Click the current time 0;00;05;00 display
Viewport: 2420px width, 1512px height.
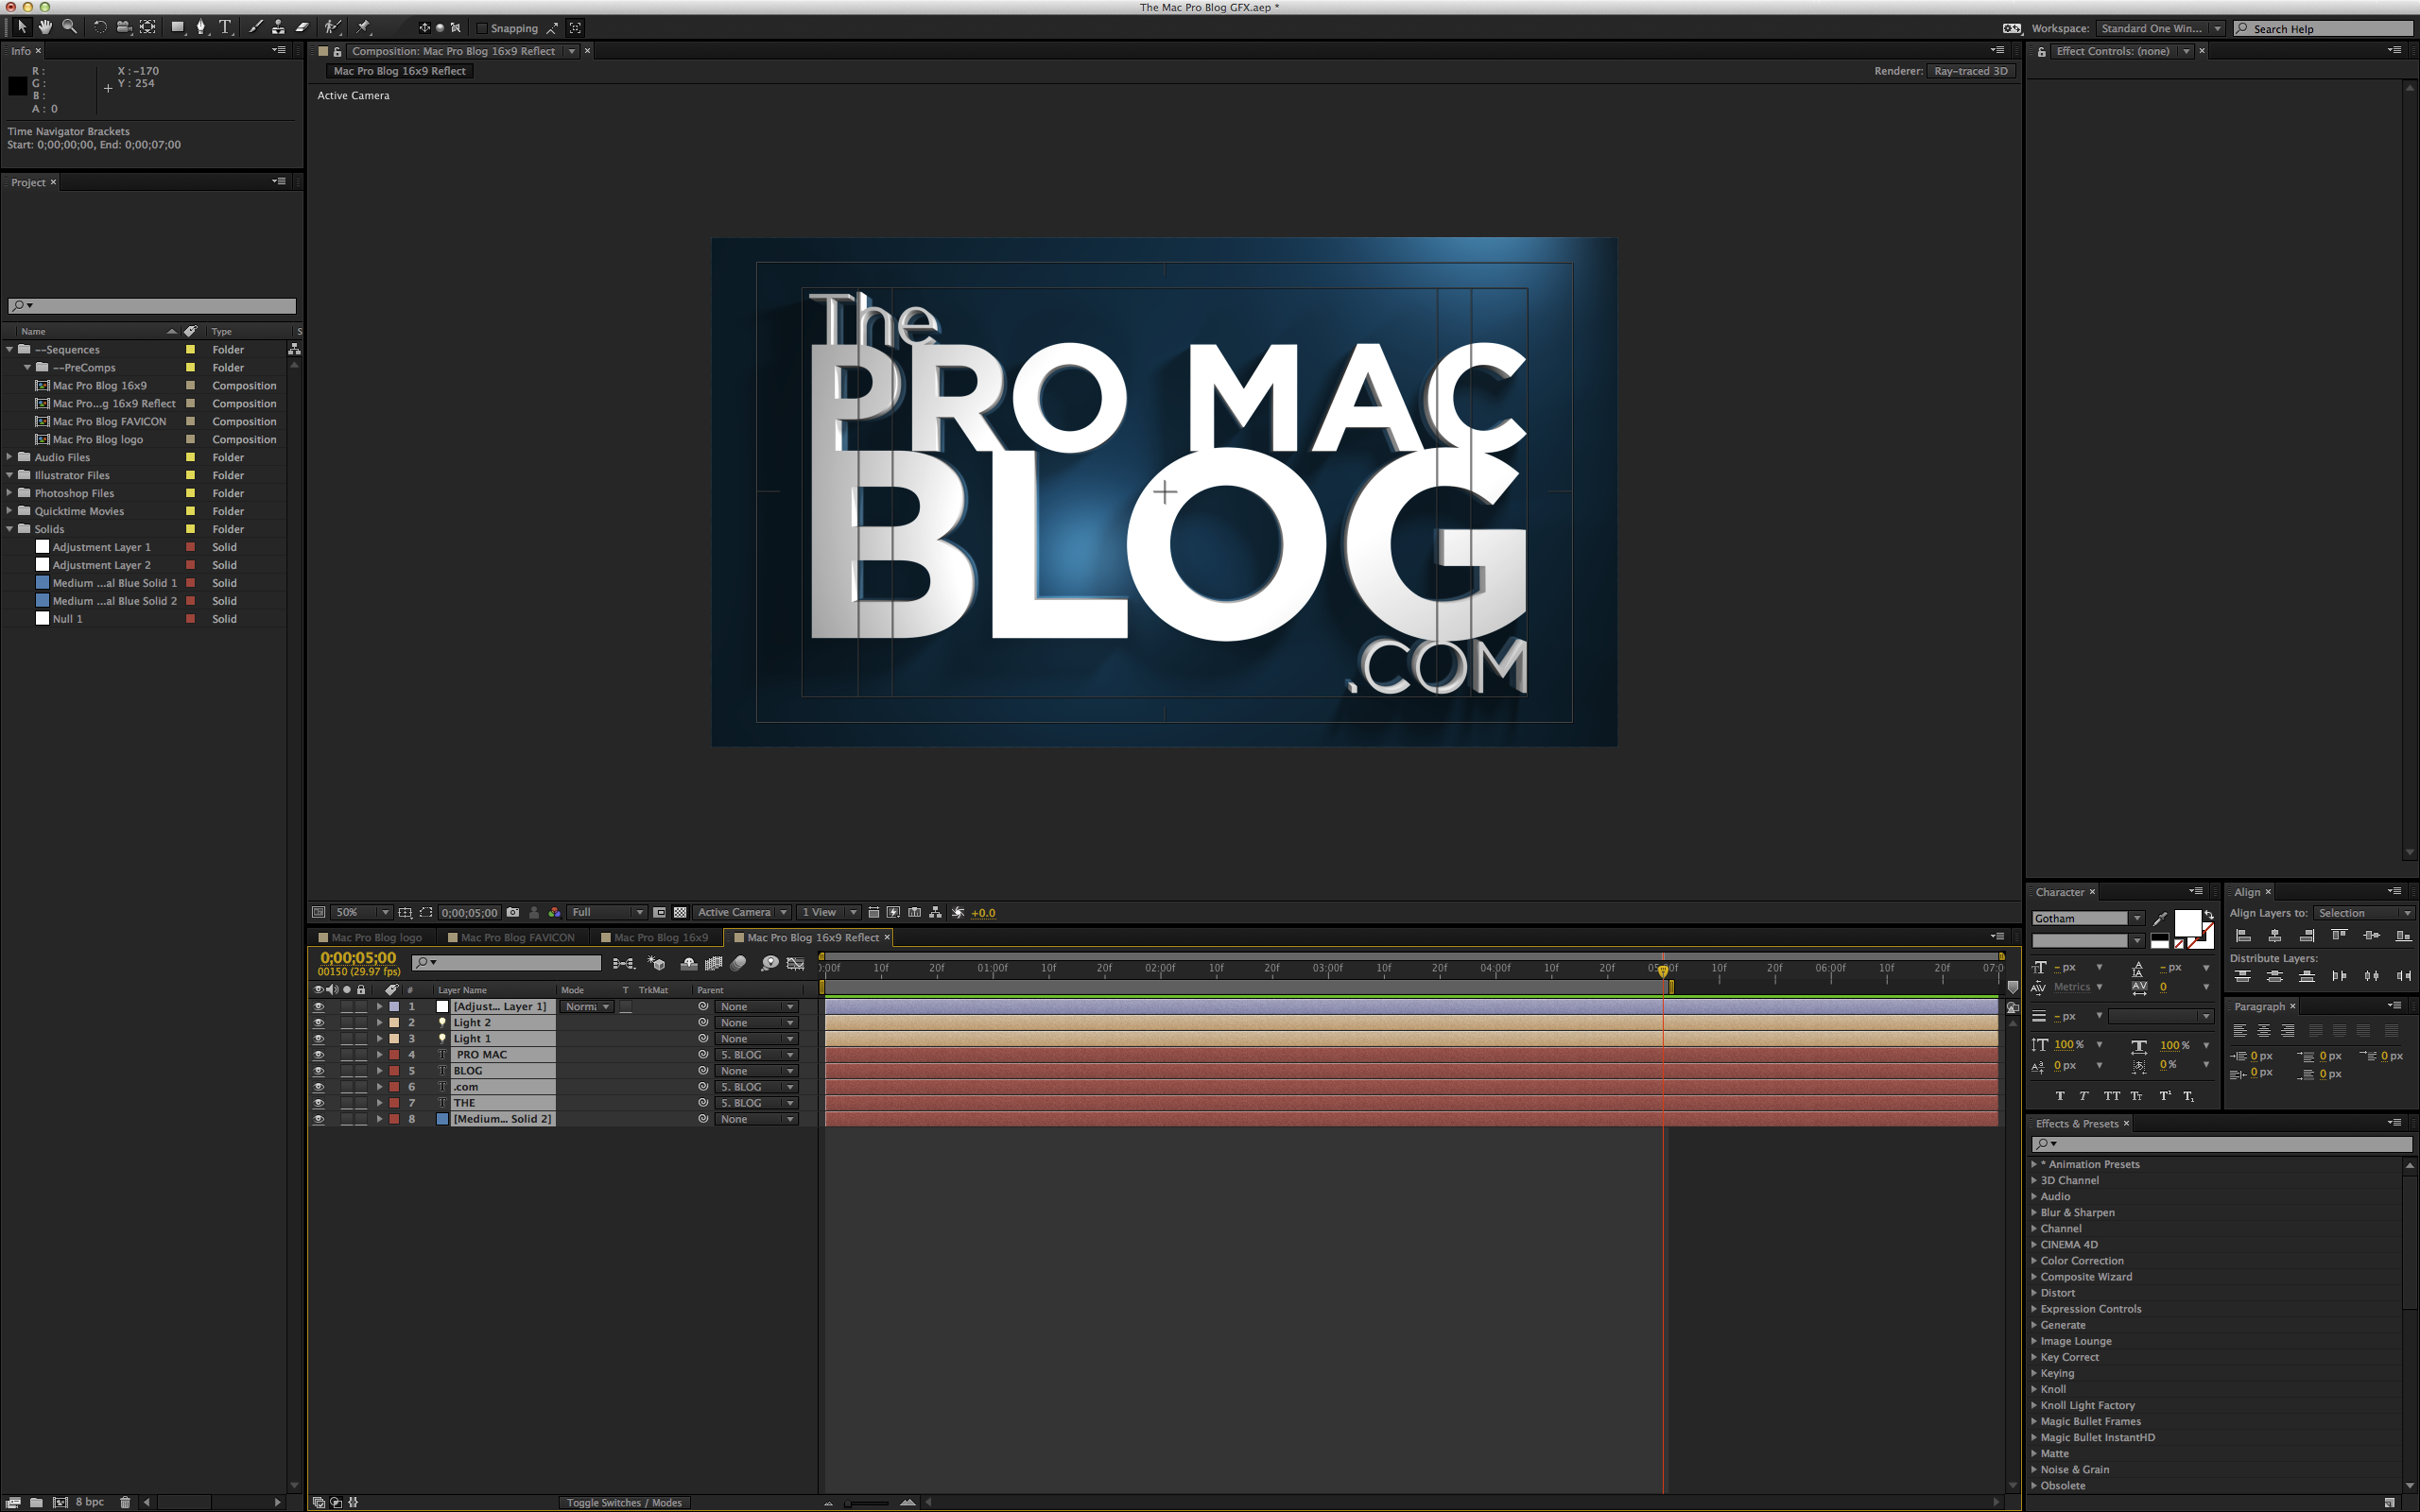pyautogui.click(x=357, y=957)
